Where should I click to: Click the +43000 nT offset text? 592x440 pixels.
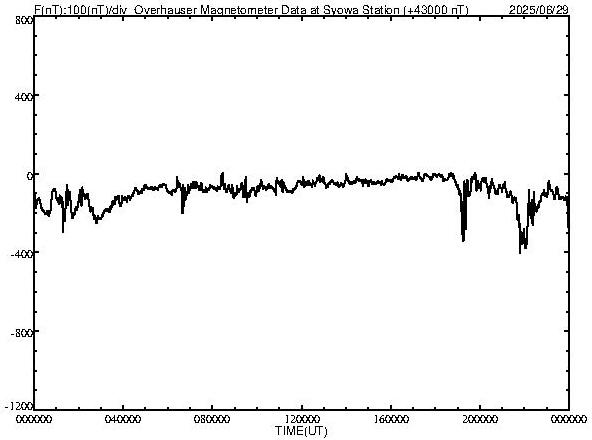436,9
